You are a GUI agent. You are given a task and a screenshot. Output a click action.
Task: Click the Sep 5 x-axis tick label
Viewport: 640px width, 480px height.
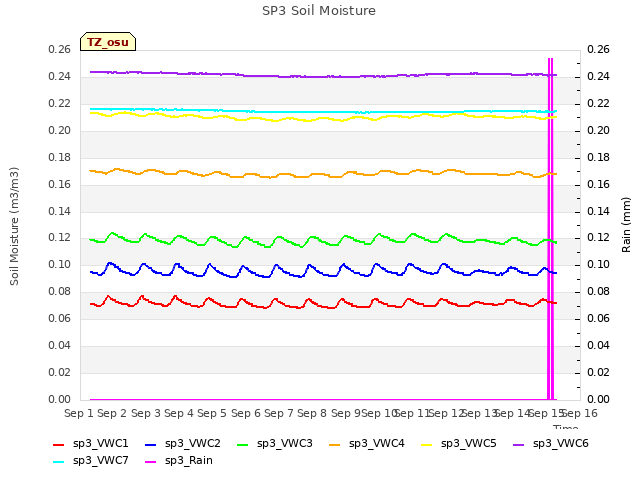tap(212, 413)
